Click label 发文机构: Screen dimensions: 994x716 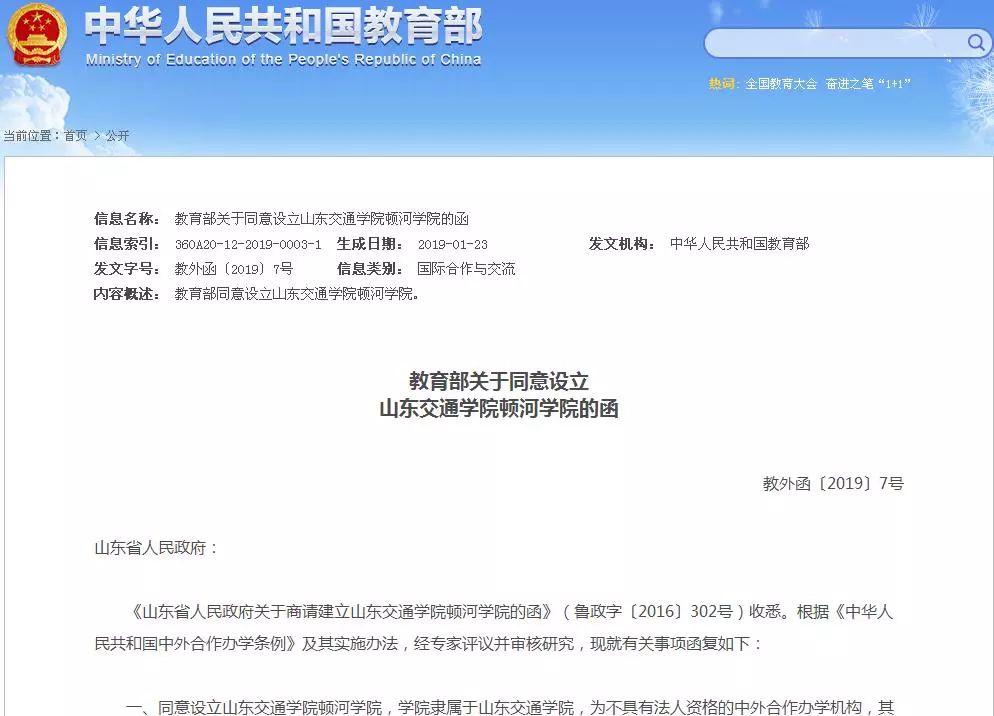(x=621, y=244)
